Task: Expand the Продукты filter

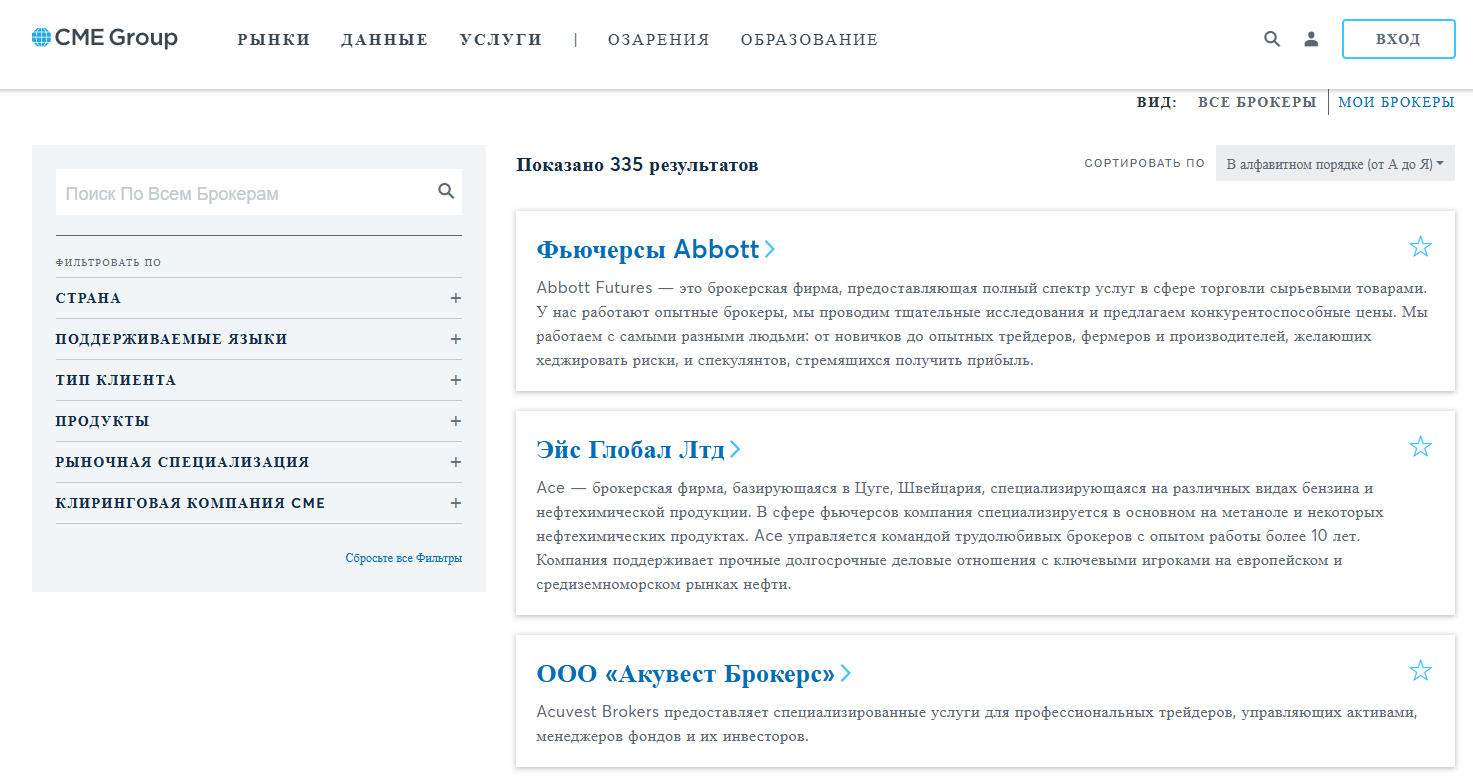Action: (x=259, y=421)
